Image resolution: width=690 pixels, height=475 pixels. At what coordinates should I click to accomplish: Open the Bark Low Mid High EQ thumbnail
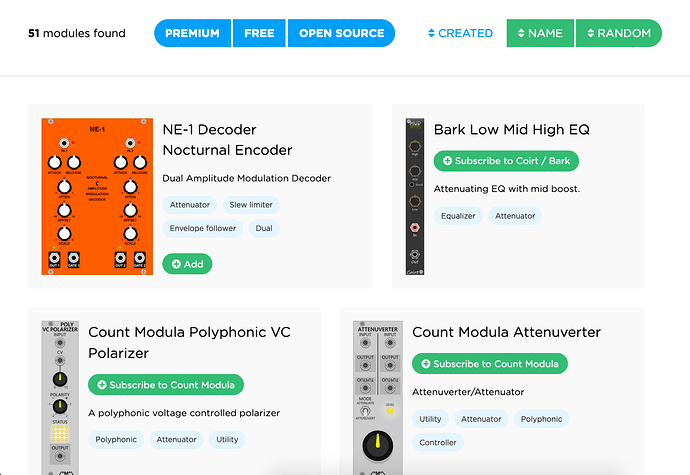pos(415,196)
